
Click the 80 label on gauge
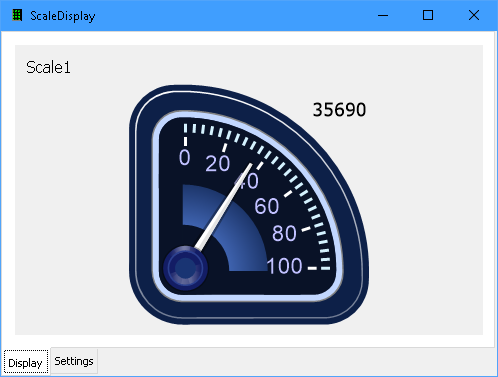[284, 233]
